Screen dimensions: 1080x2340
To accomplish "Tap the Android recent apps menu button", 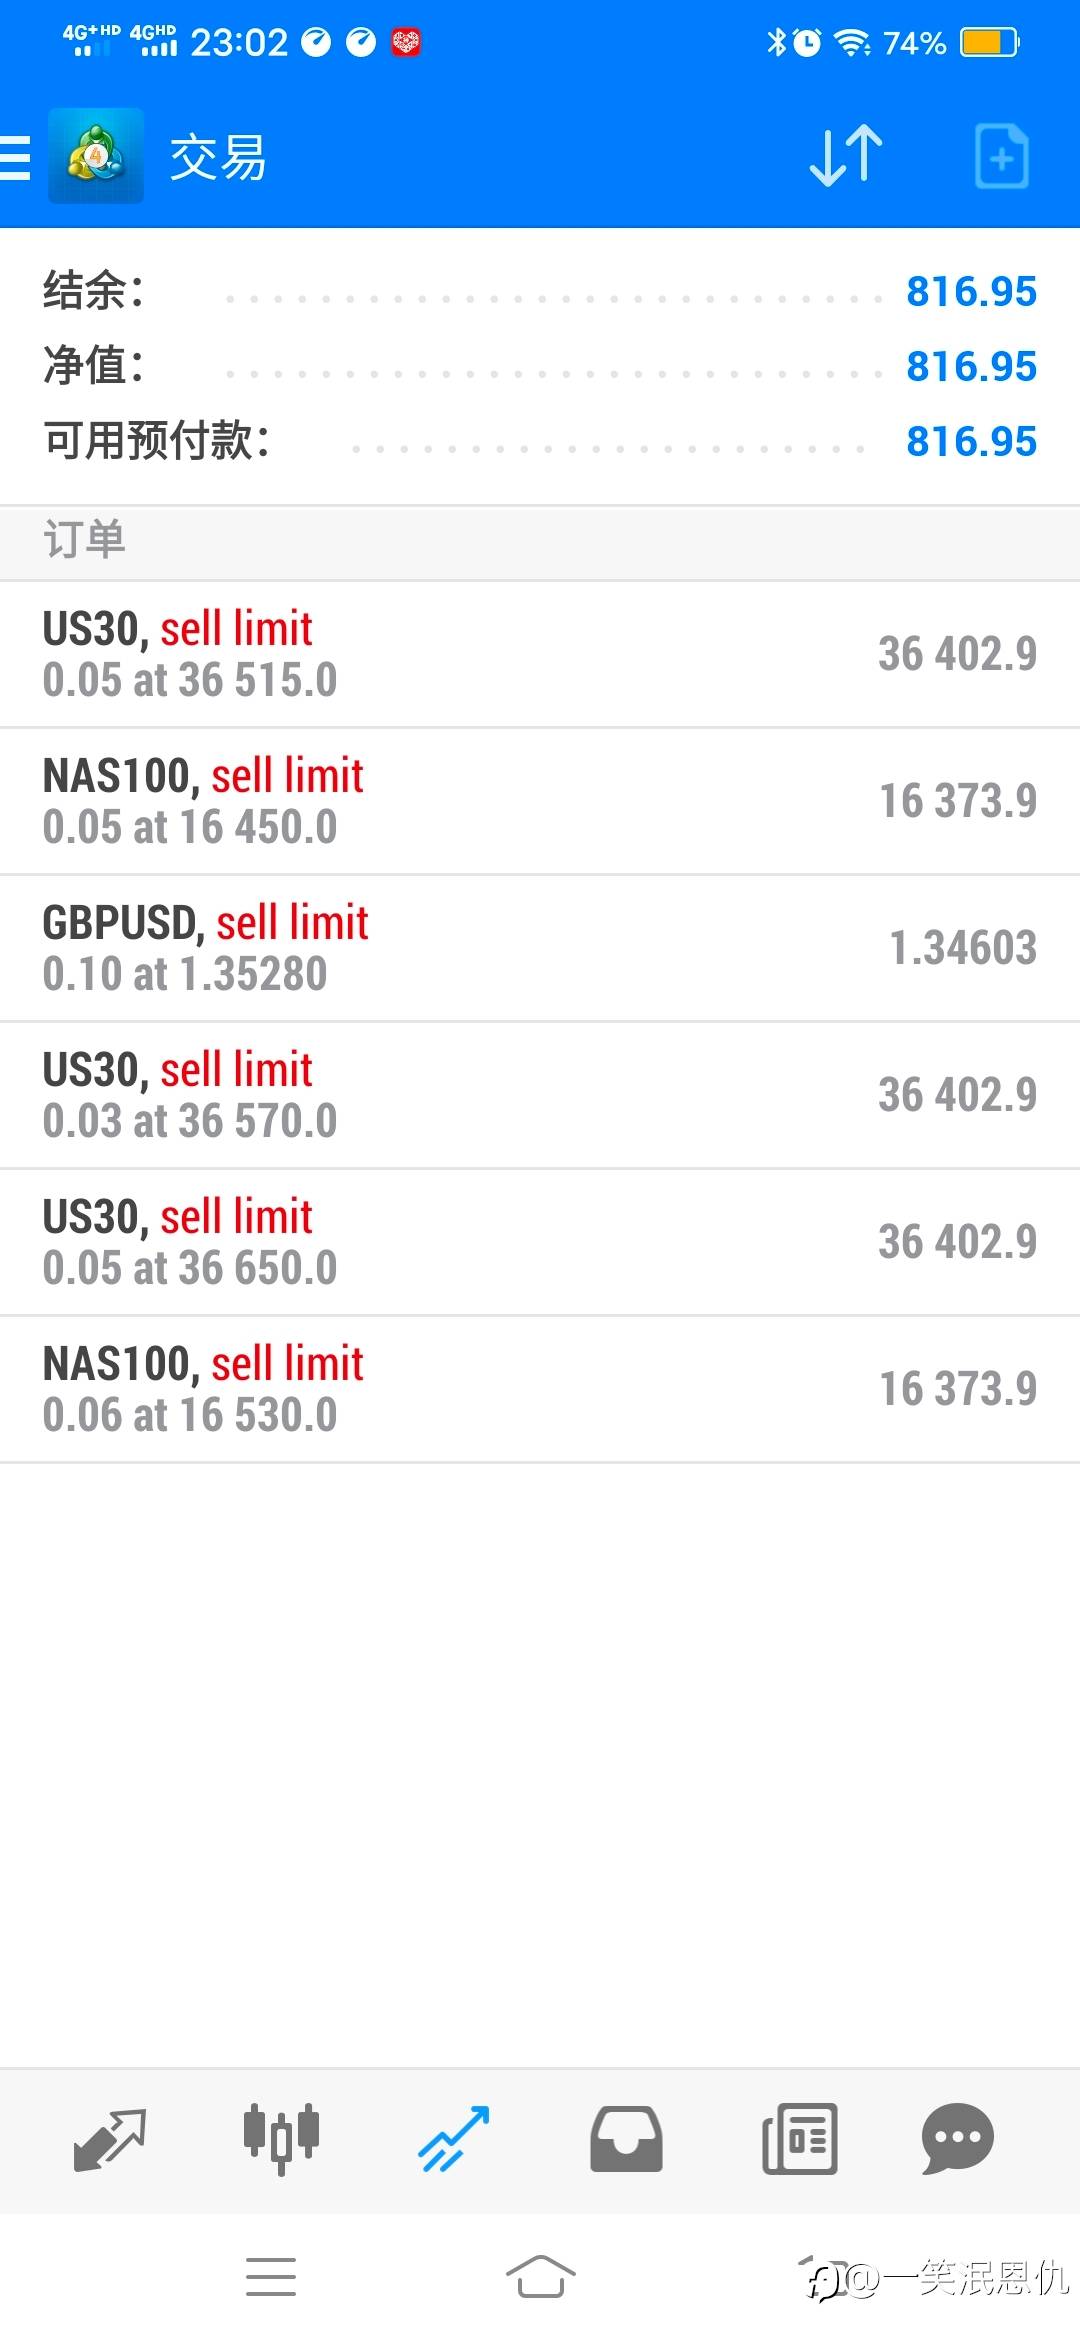I will coord(271,2277).
